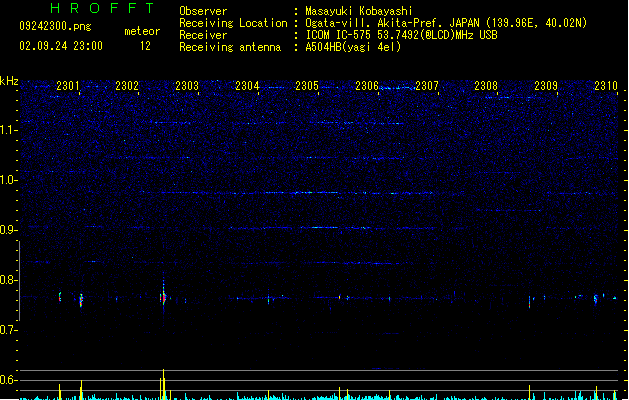Click the Receiving antenna label
The width and height of the screenshot is (629, 400).
[x=230, y=47]
